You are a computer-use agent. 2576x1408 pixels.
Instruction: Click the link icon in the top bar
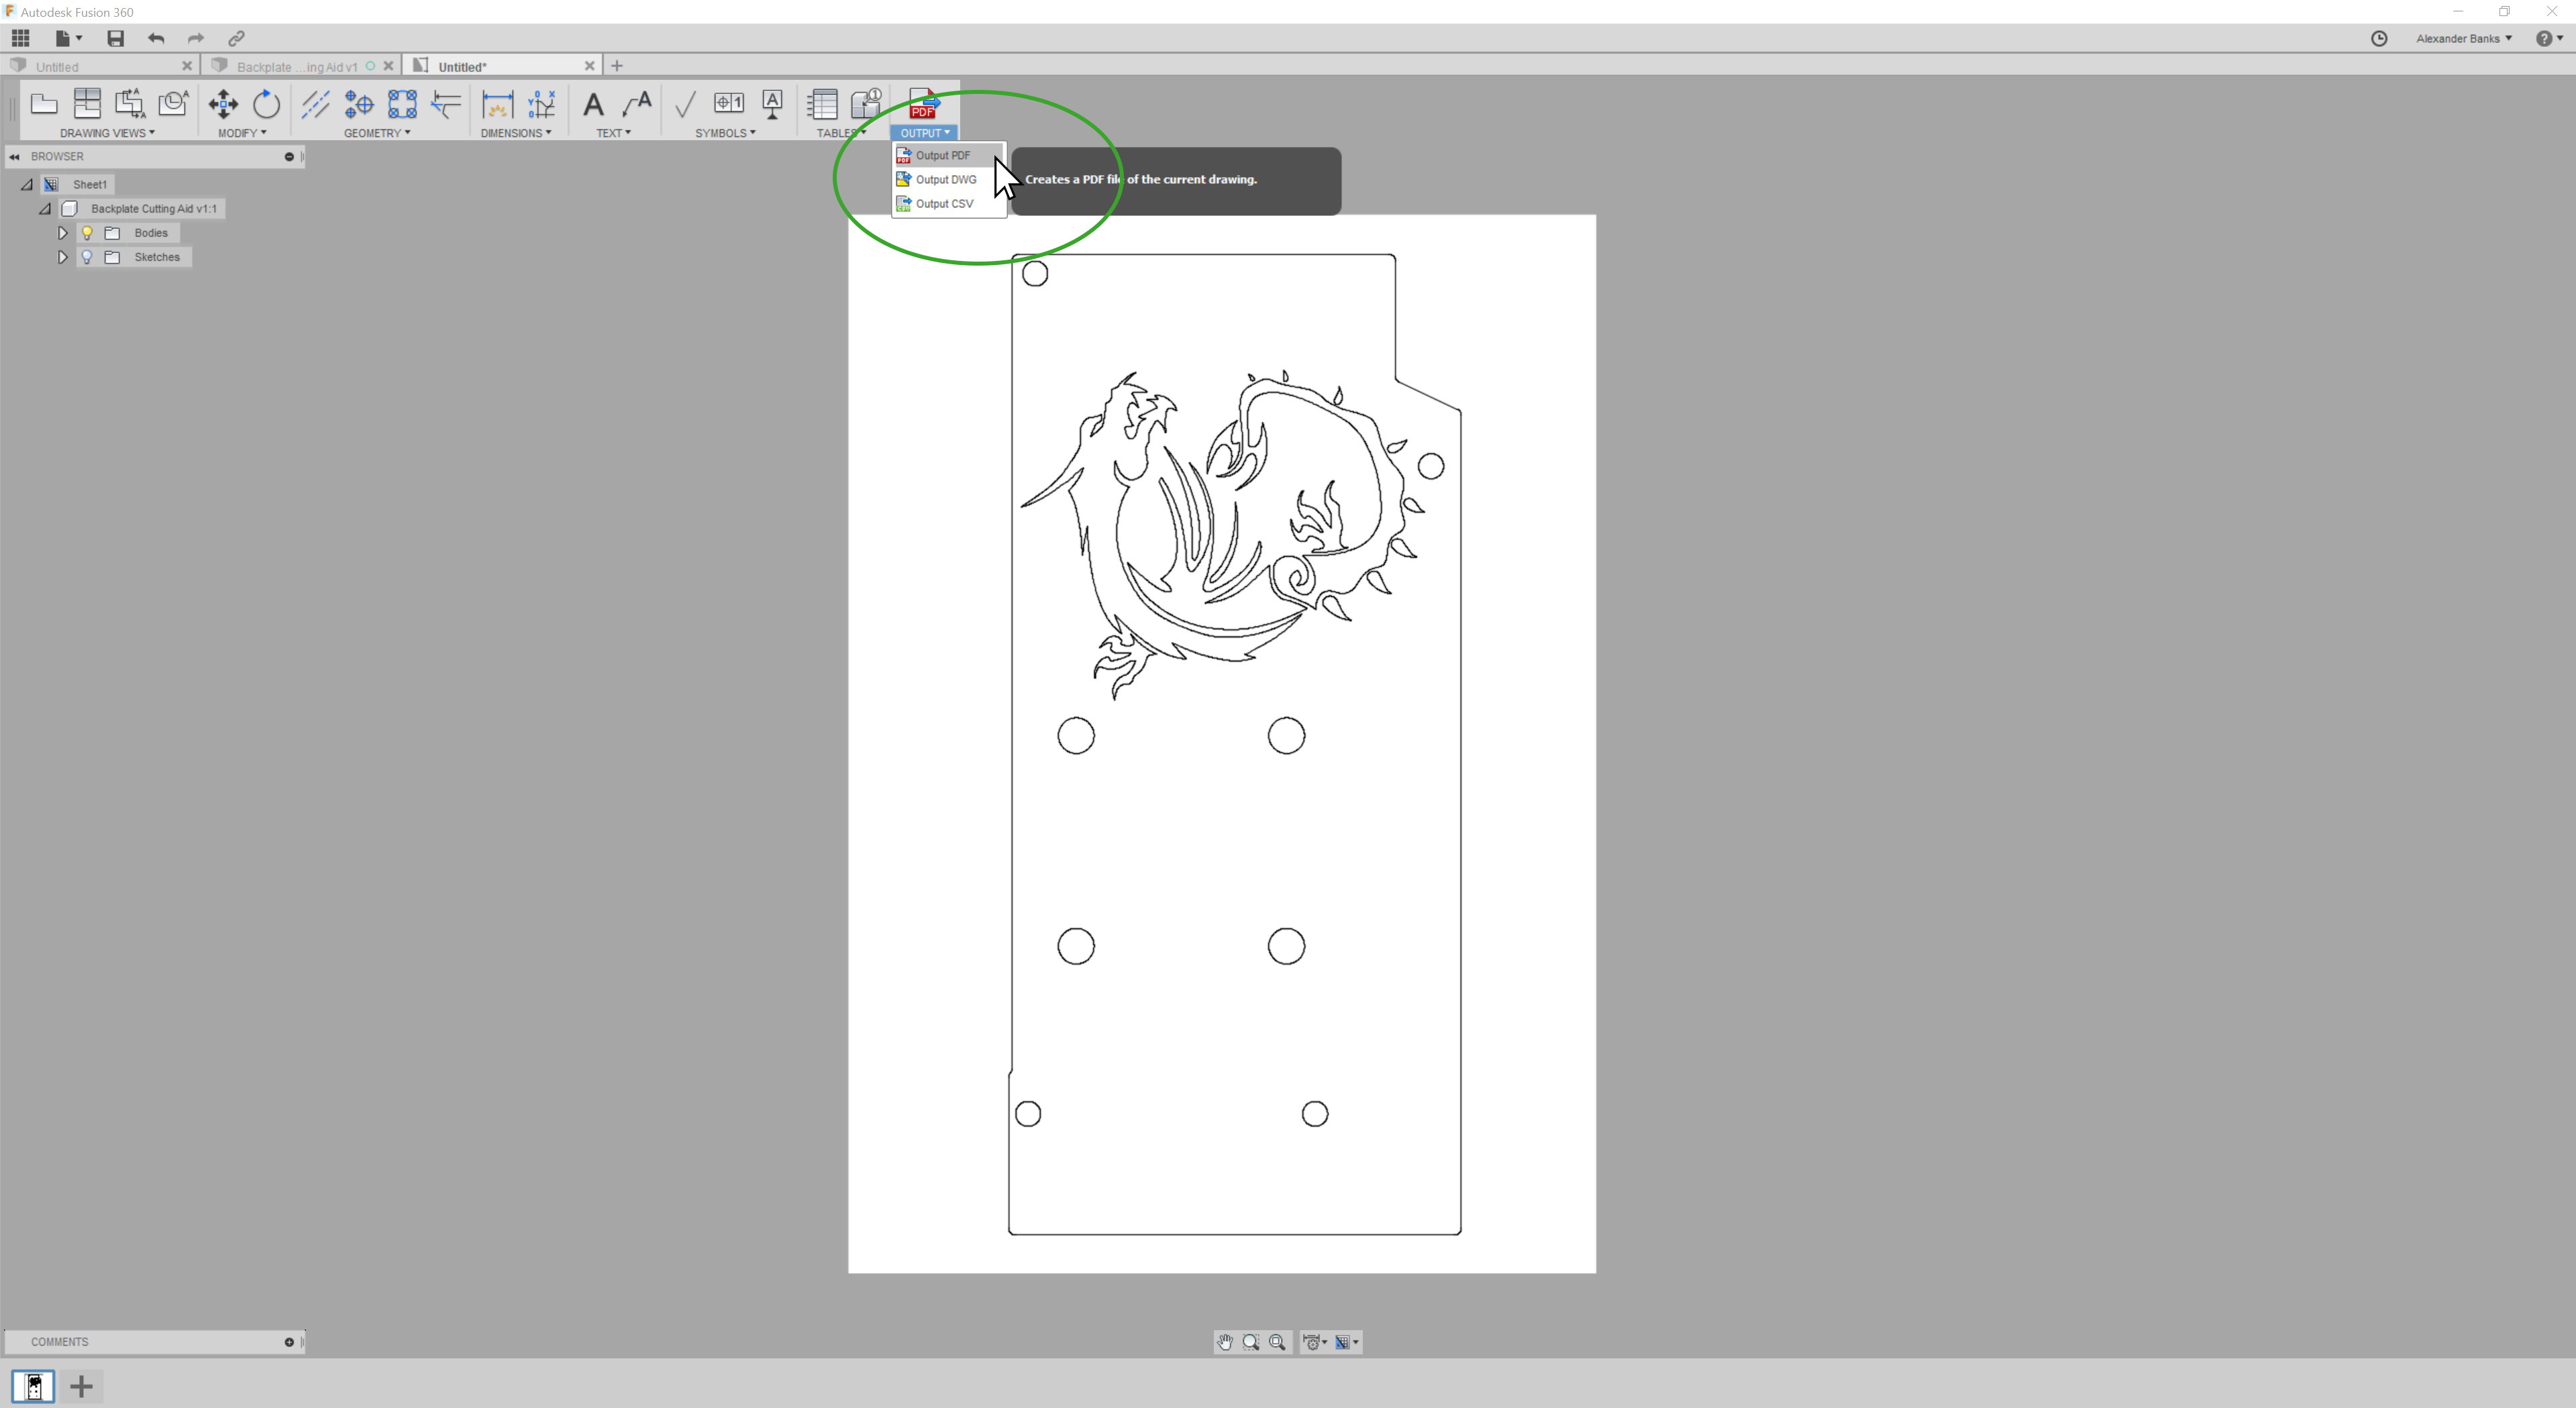(x=236, y=38)
